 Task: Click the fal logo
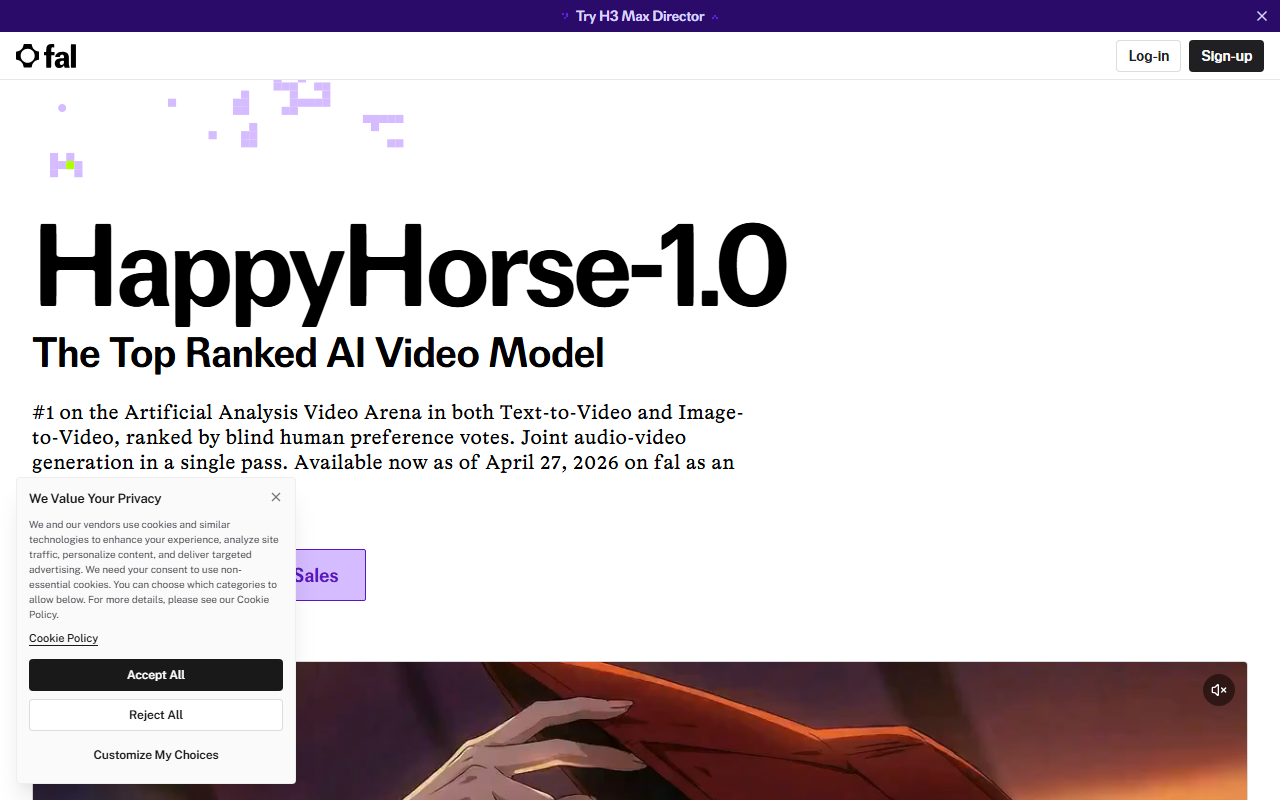pos(46,56)
